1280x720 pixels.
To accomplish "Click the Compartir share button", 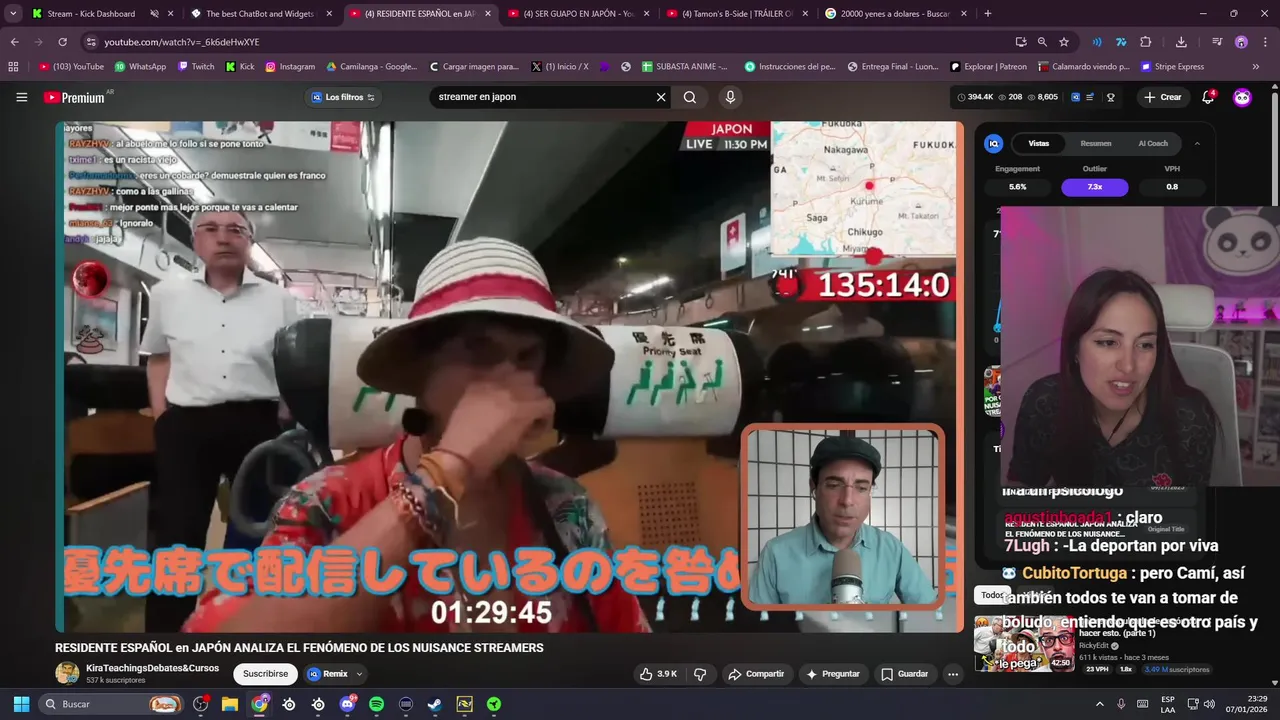I will [756, 674].
